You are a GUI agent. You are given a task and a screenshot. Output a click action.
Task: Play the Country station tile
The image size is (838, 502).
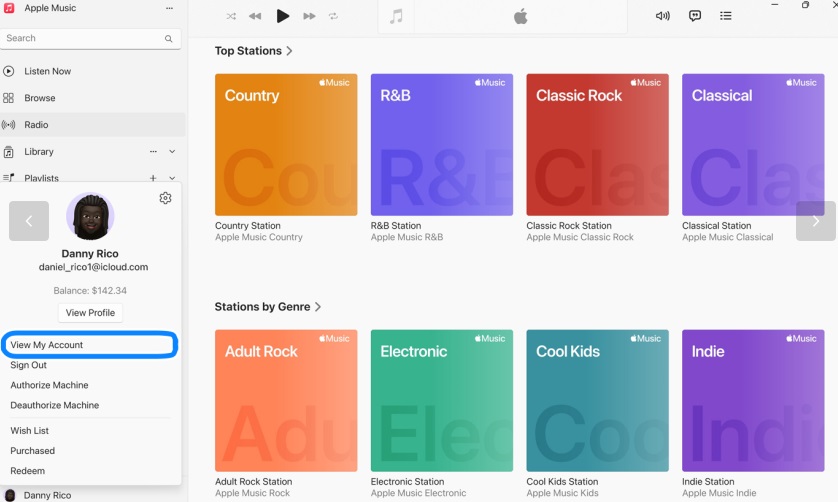(x=286, y=145)
